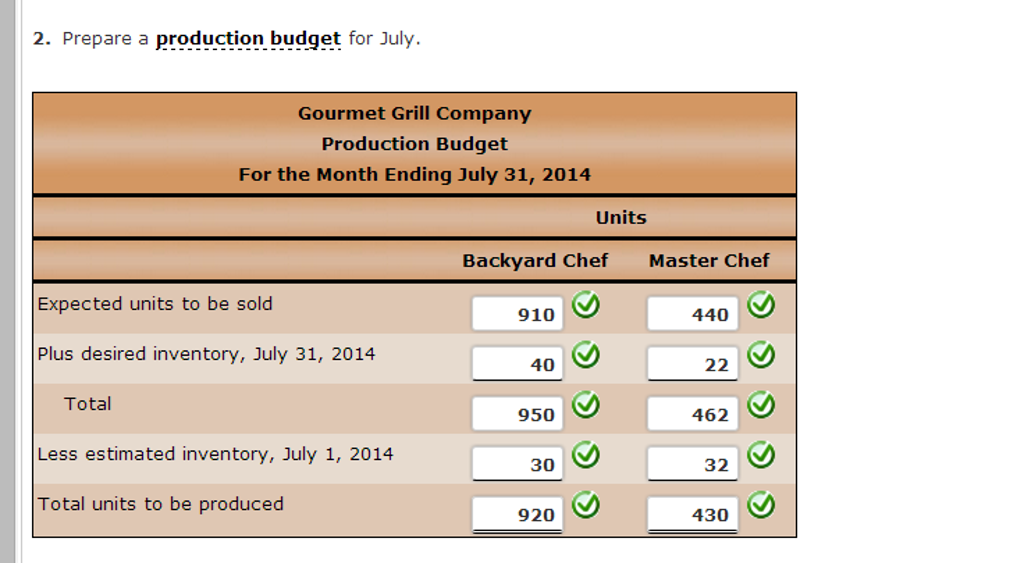The width and height of the screenshot is (1024, 563).
Task: Click checkmark beside Backyard Chef 920 produced
Action: point(586,505)
